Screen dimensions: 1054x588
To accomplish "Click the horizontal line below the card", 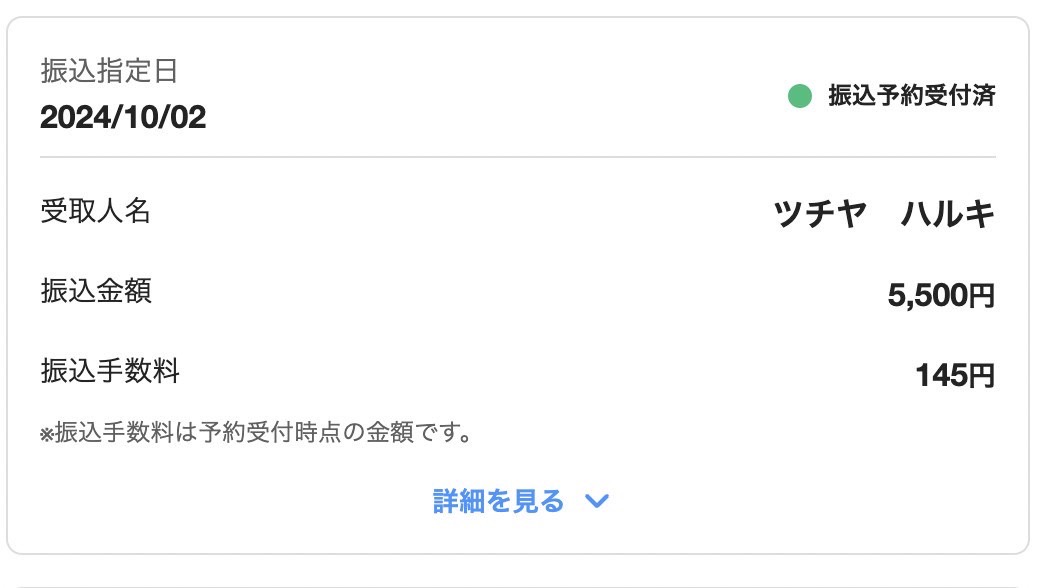I will point(518,587).
